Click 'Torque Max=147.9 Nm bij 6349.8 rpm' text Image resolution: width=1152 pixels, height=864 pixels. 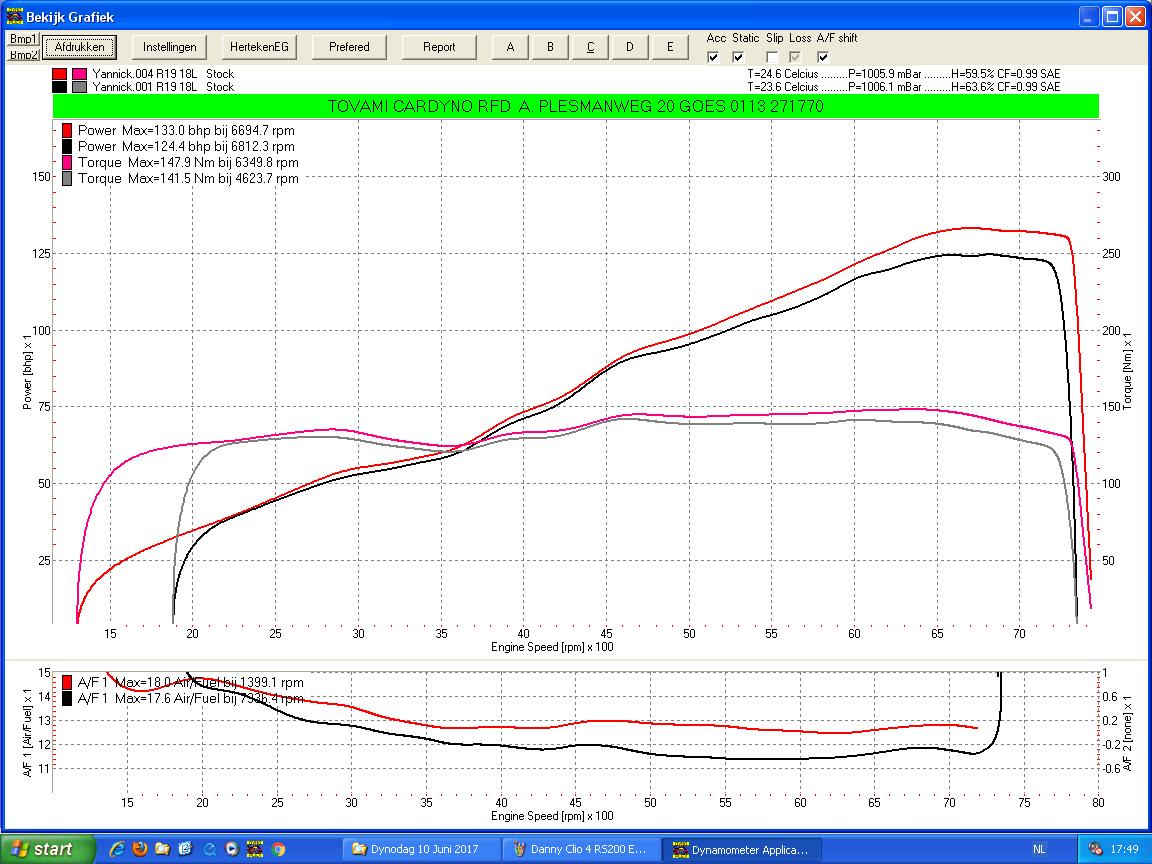[x=188, y=162]
